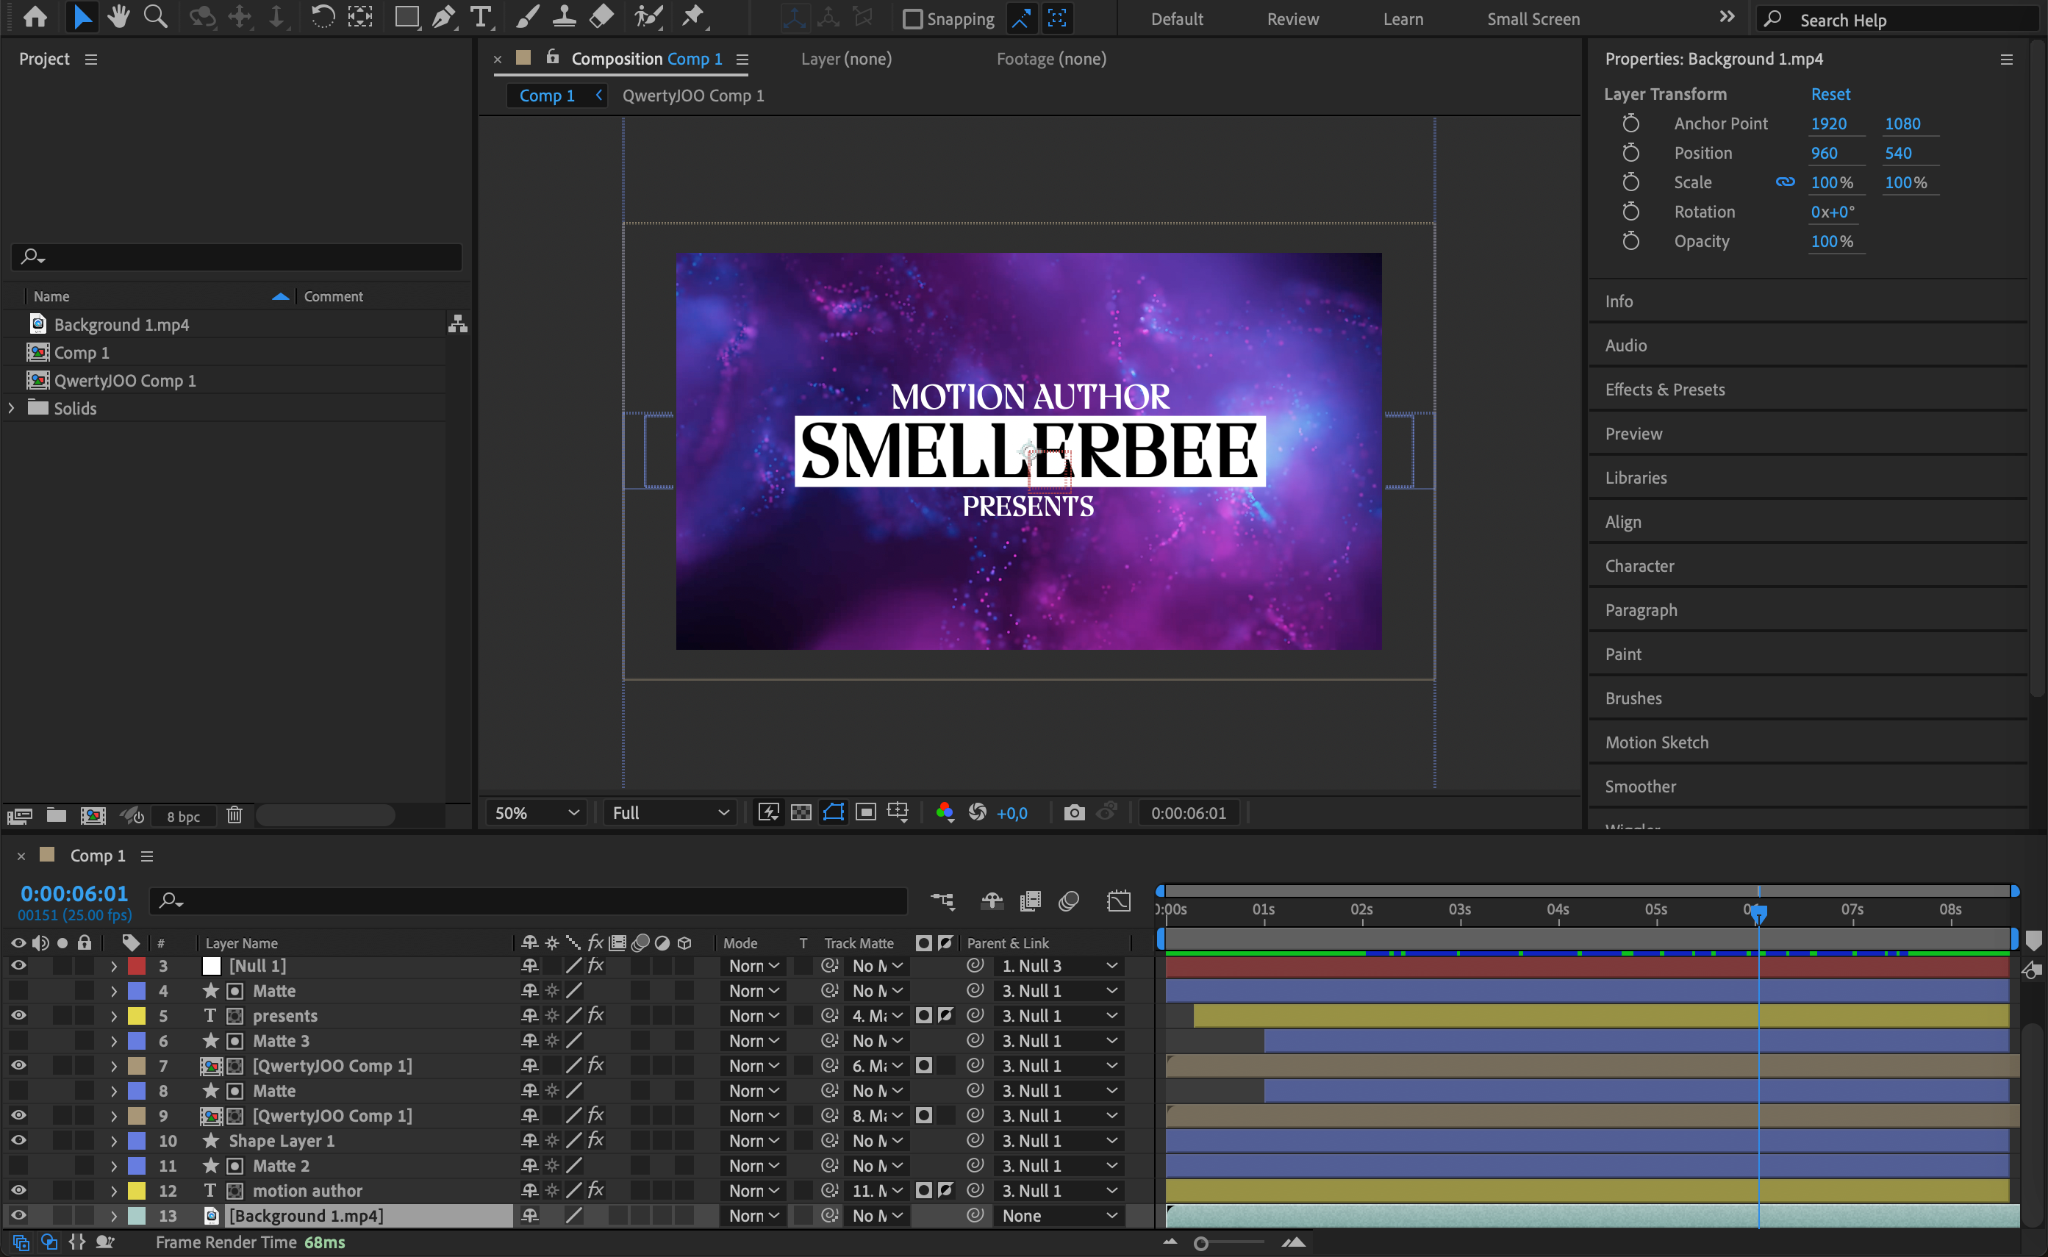2048x1257 pixels.
Task: Click Reset in Layer Transform
Action: (1830, 94)
